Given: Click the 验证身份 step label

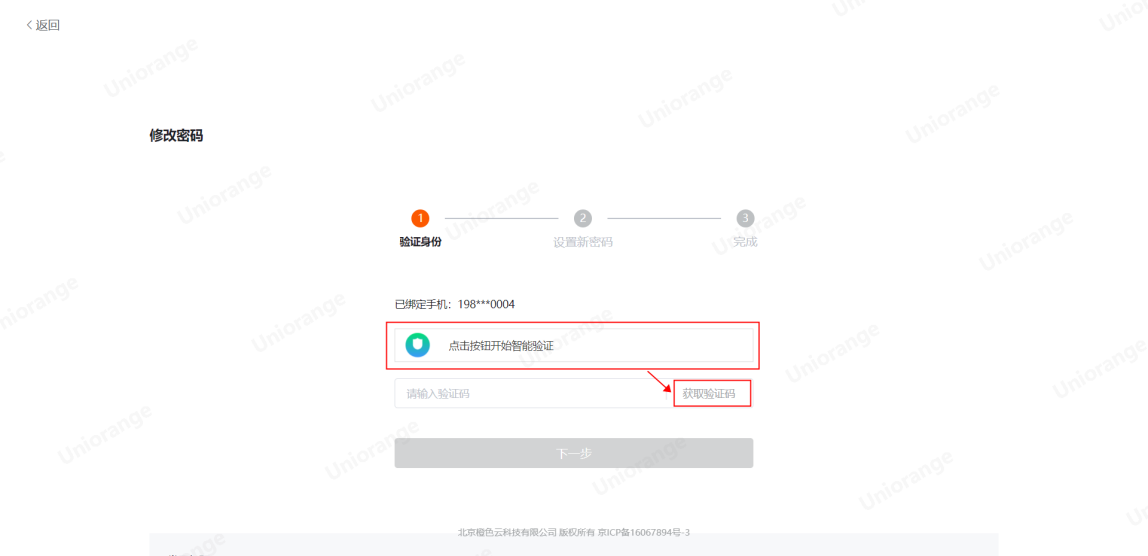Looking at the screenshot, I should (x=420, y=242).
